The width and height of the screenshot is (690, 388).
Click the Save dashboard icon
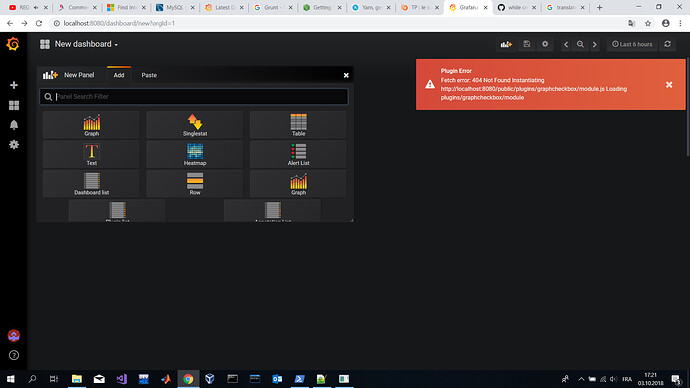pos(526,44)
